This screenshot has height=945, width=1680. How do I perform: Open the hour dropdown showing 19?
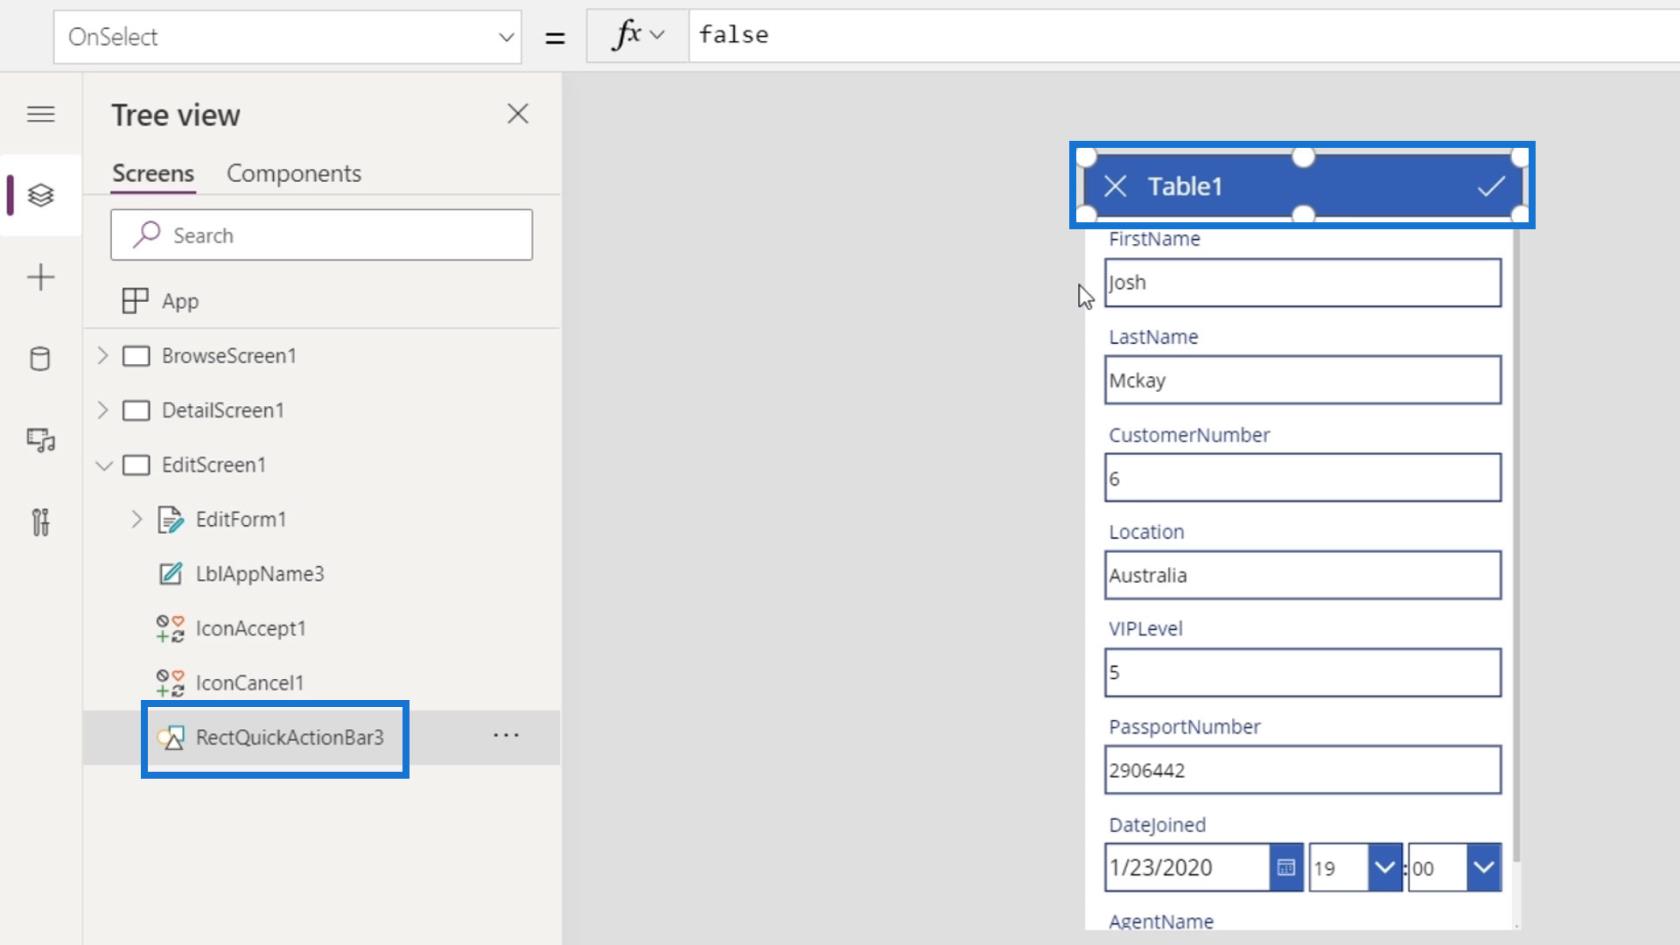pos(1384,868)
